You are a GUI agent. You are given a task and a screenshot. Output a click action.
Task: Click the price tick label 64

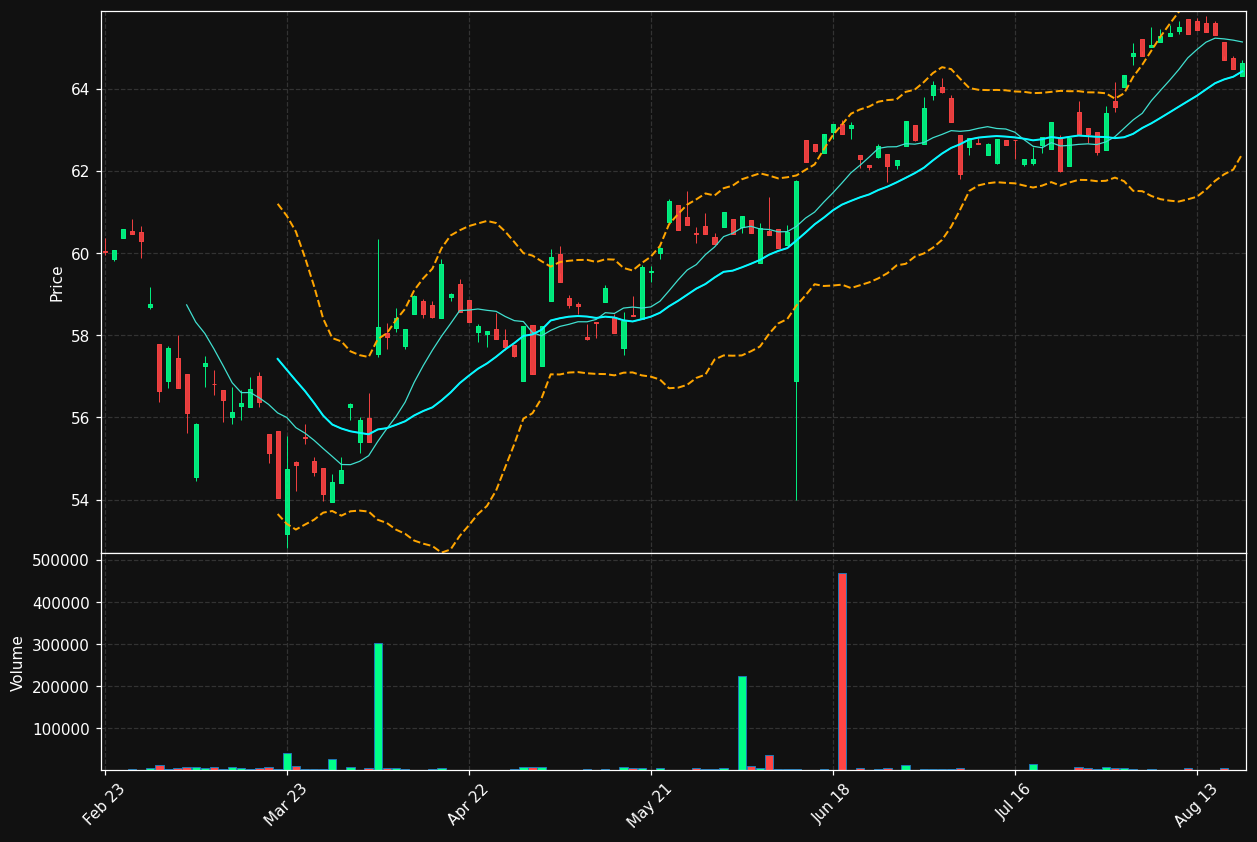tap(80, 90)
